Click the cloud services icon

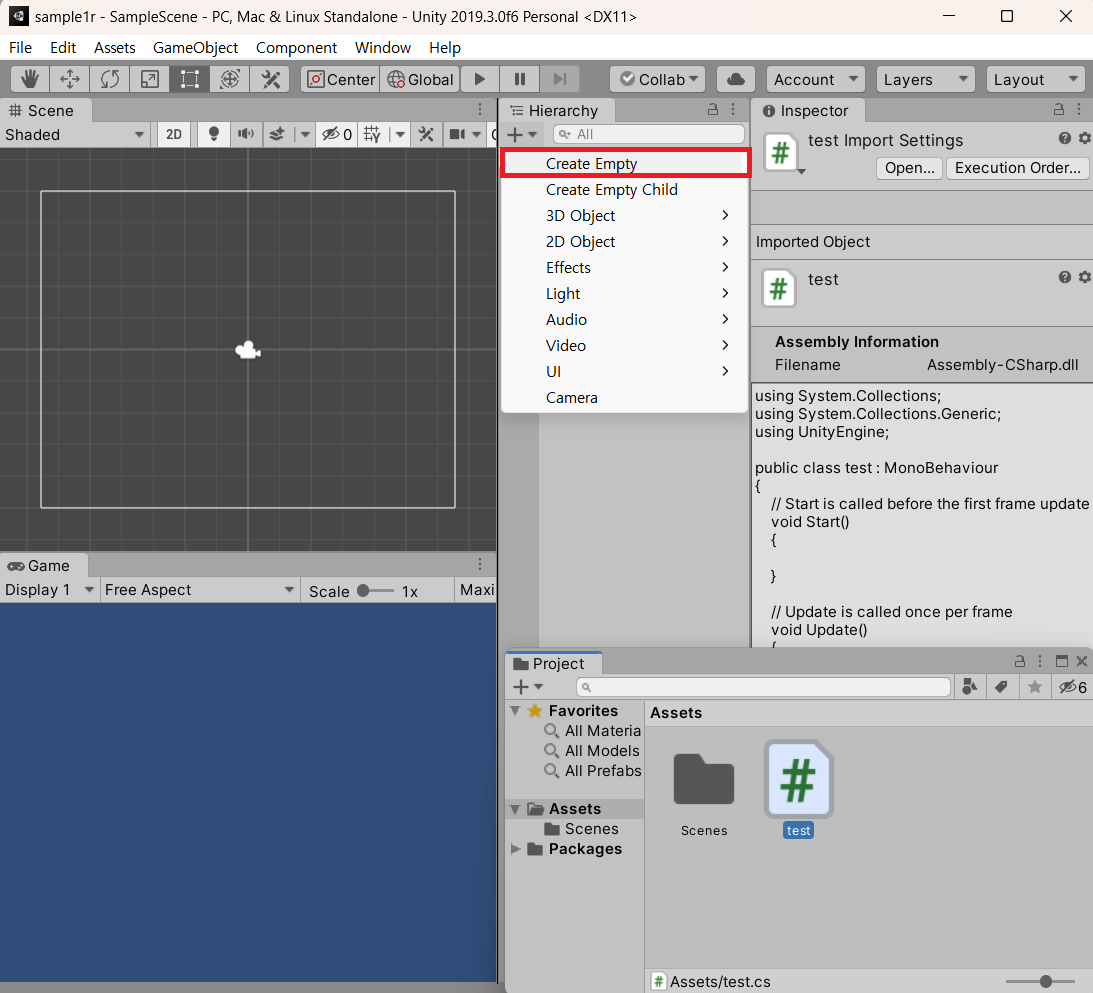coord(735,79)
